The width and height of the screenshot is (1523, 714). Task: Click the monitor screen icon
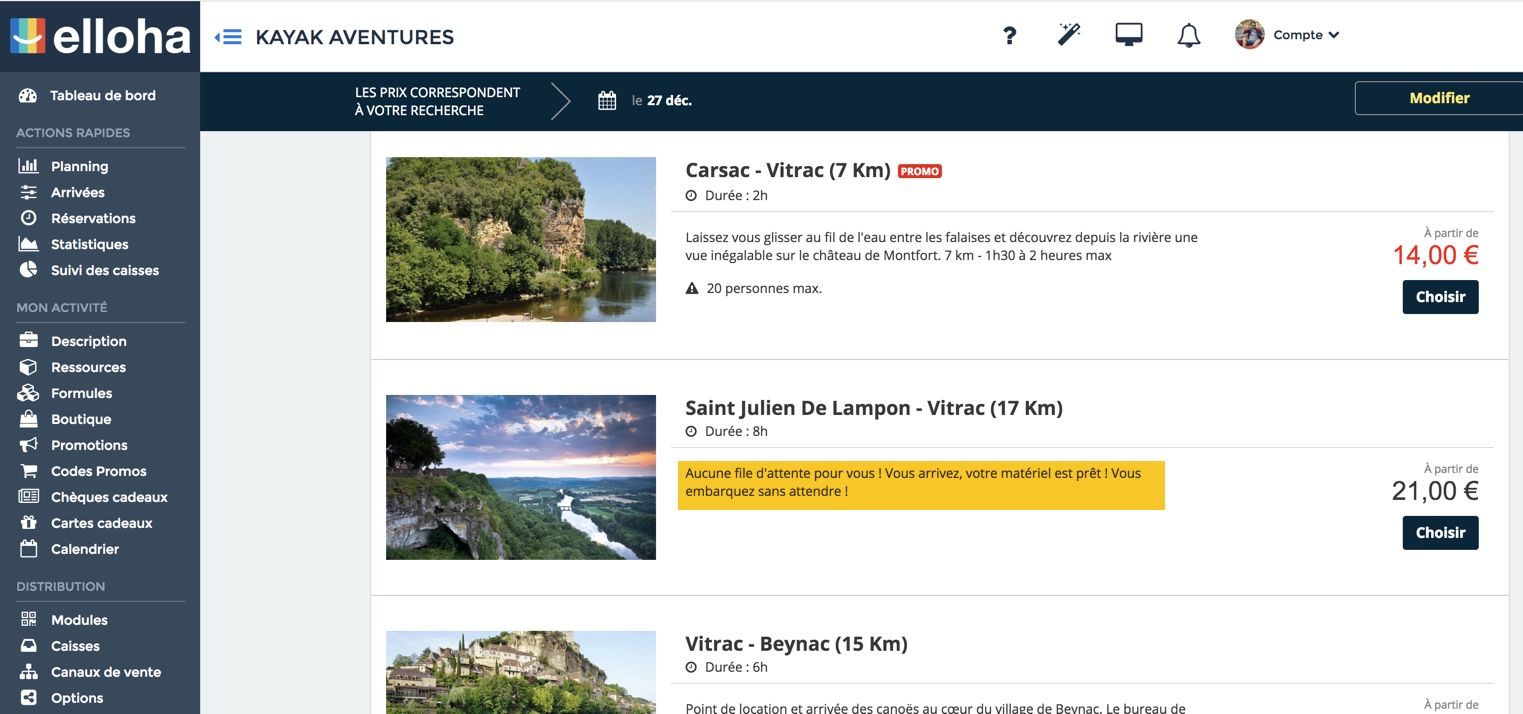pos(1129,35)
